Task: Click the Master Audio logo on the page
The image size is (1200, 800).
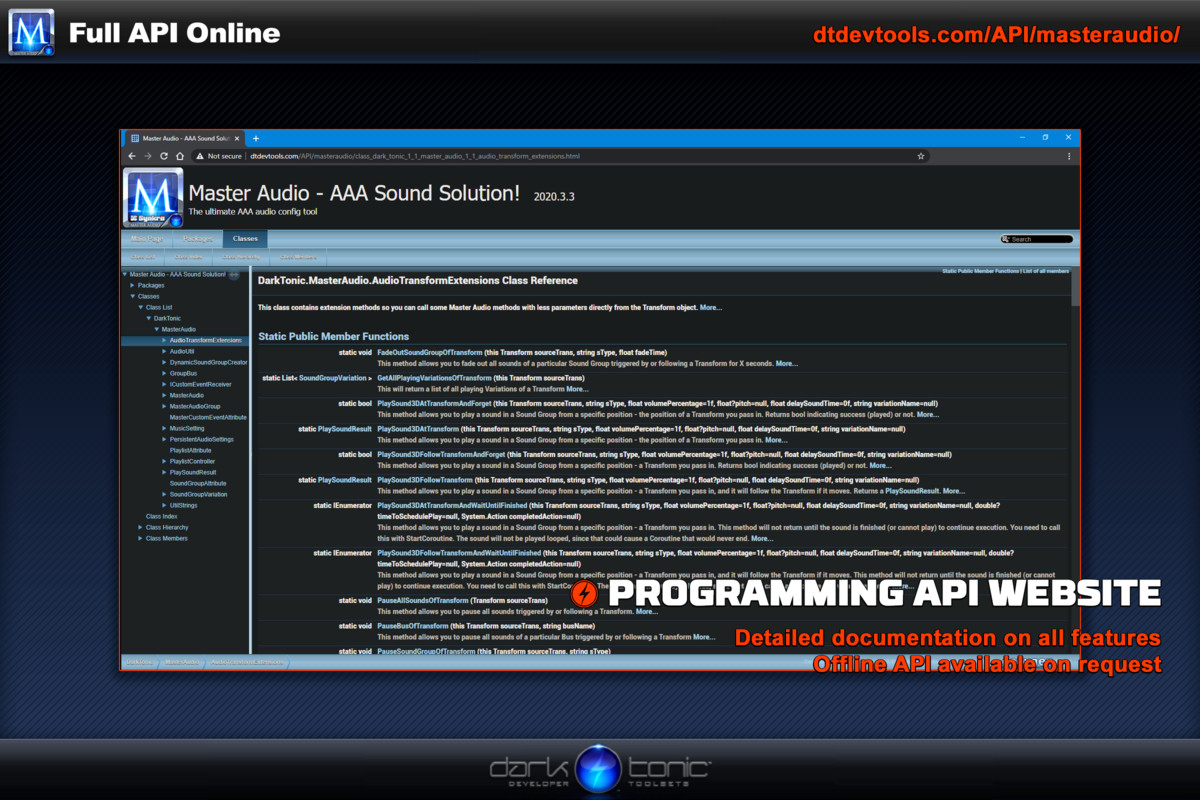Action: (x=153, y=198)
